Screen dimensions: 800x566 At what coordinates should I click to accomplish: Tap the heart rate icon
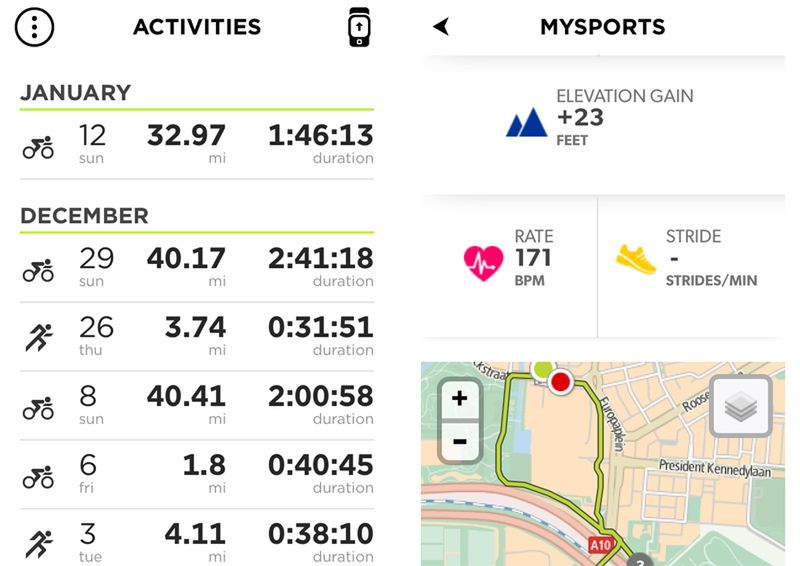pos(482,262)
